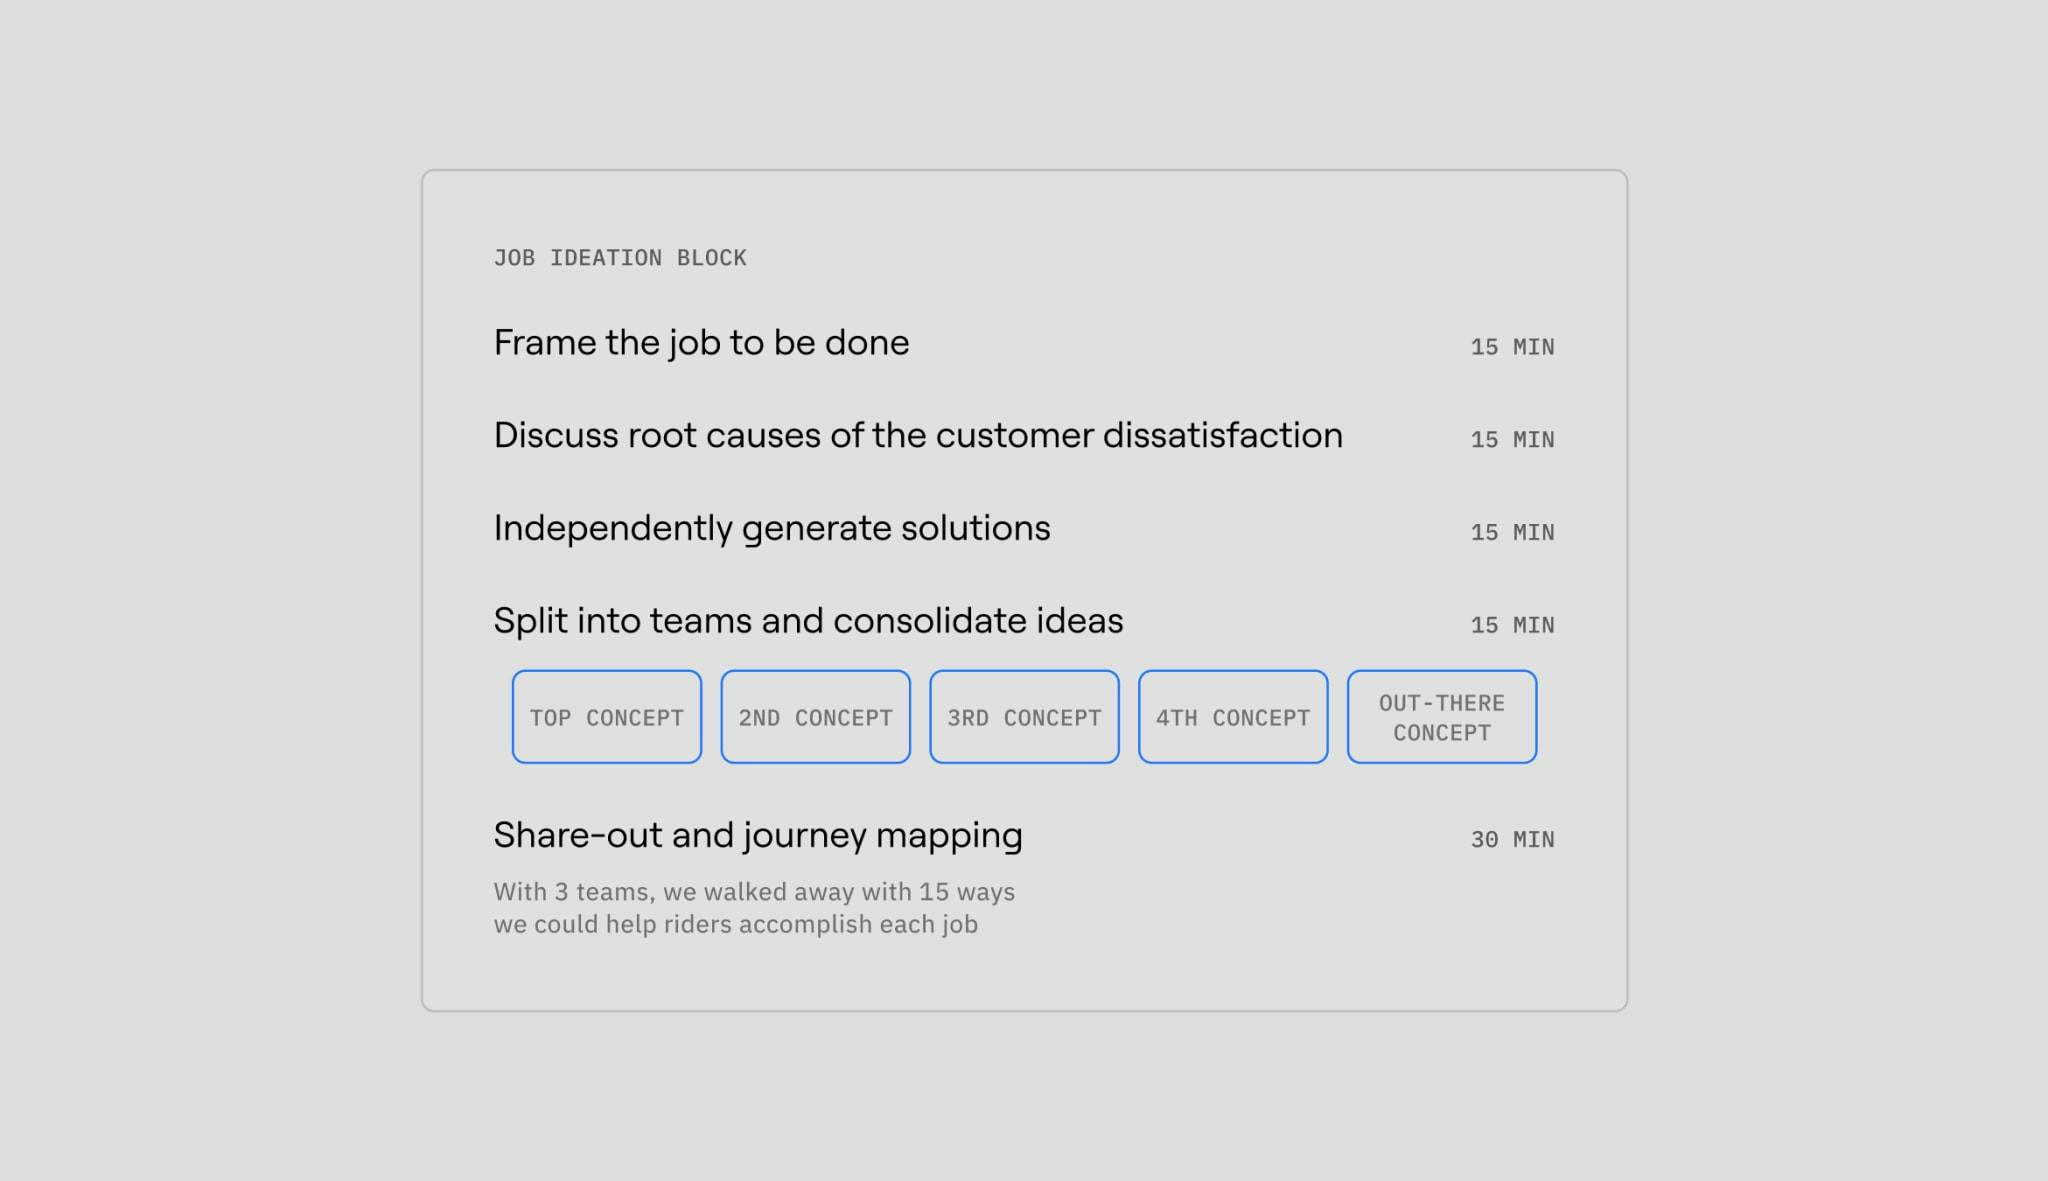Pick the 4TH CONCEPT box
This screenshot has width=2048, height=1181.
1233,717
